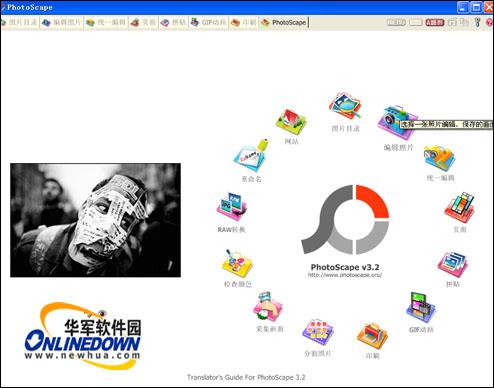Open the 网站 website house icon
The width and height of the screenshot is (494, 388).
(x=291, y=121)
